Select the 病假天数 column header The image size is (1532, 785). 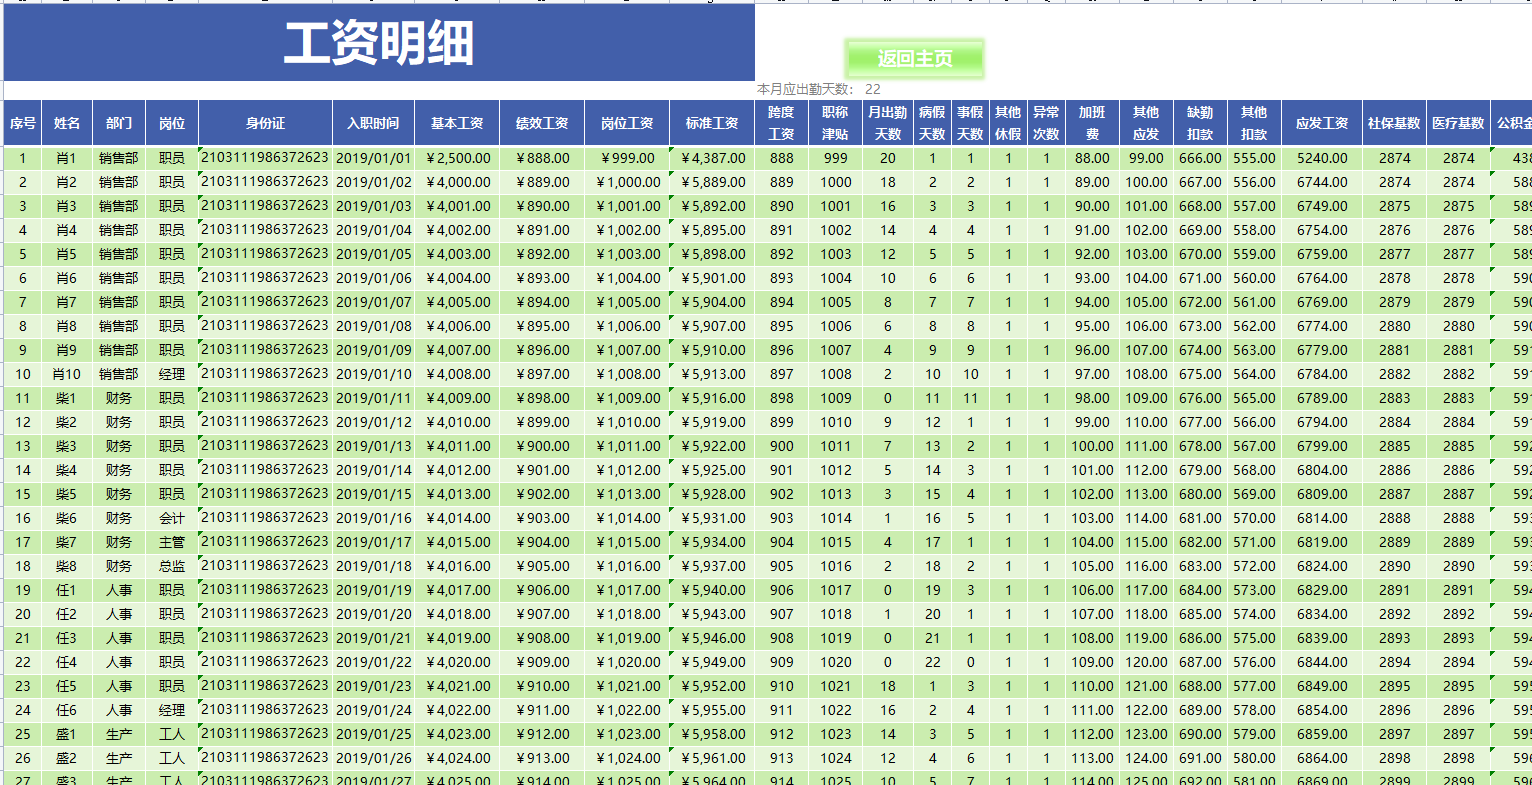point(932,123)
